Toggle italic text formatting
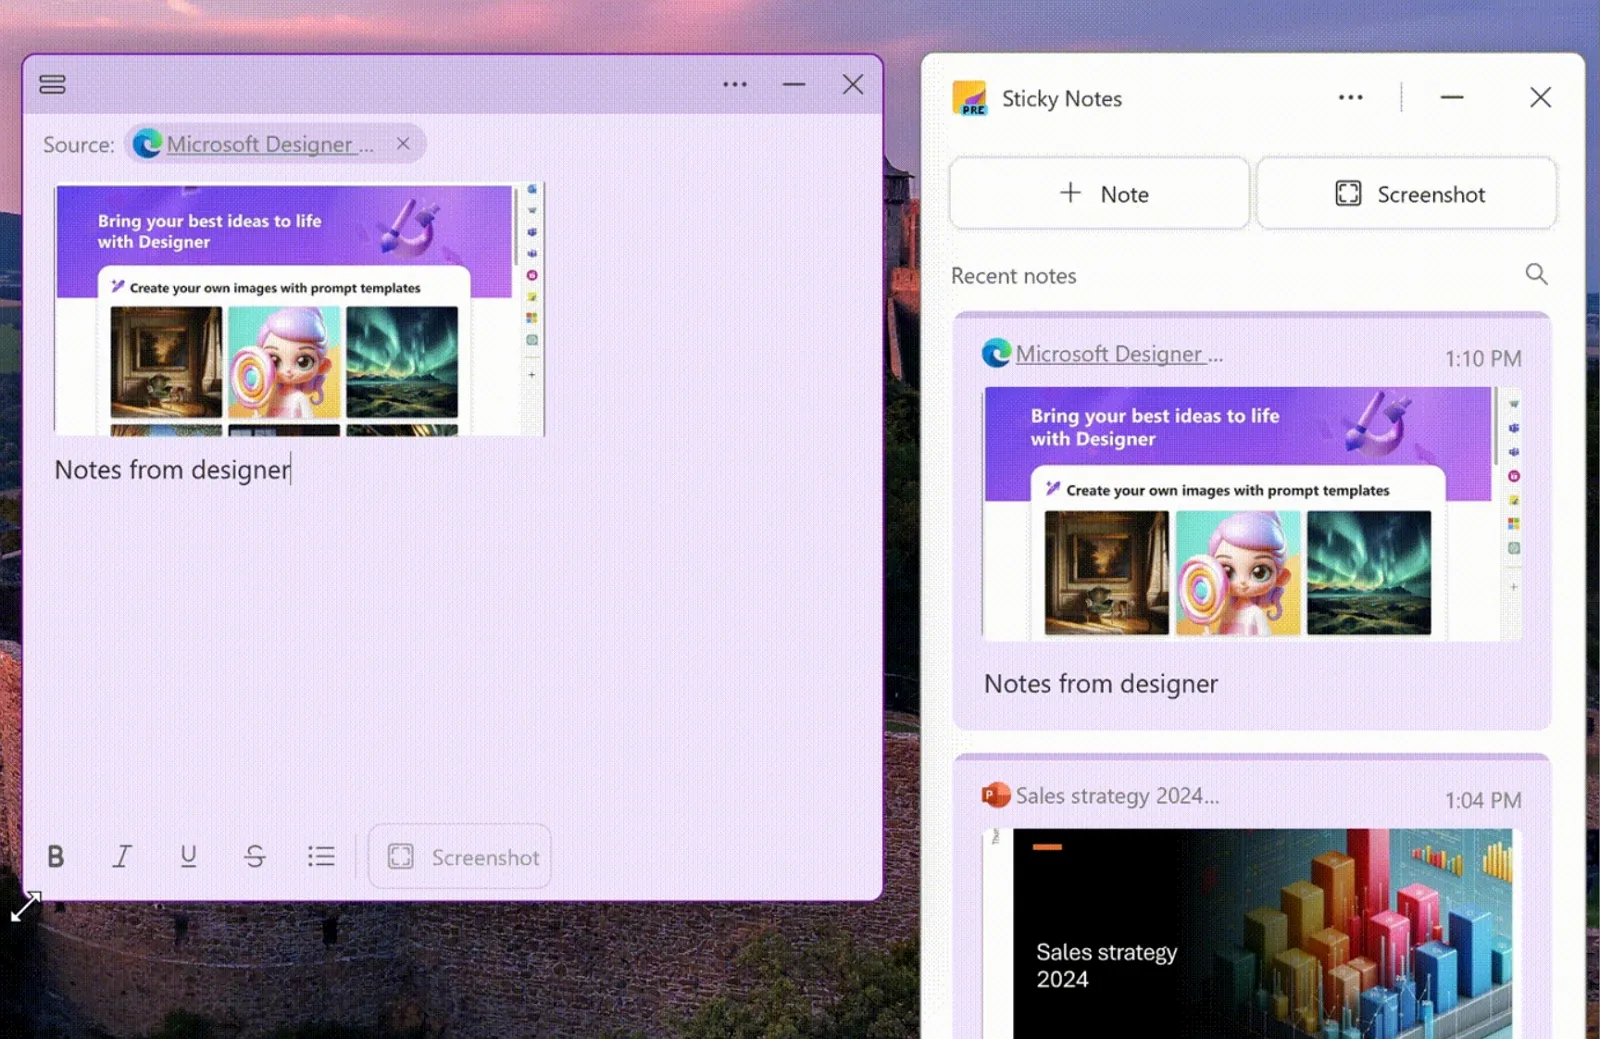This screenshot has width=1600, height=1039. [x=122, y=856]
